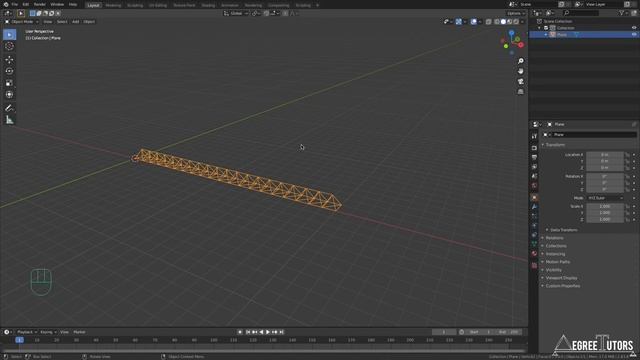Open the Tool properties tab
640x360 pixels.
(x=534, y=136)
